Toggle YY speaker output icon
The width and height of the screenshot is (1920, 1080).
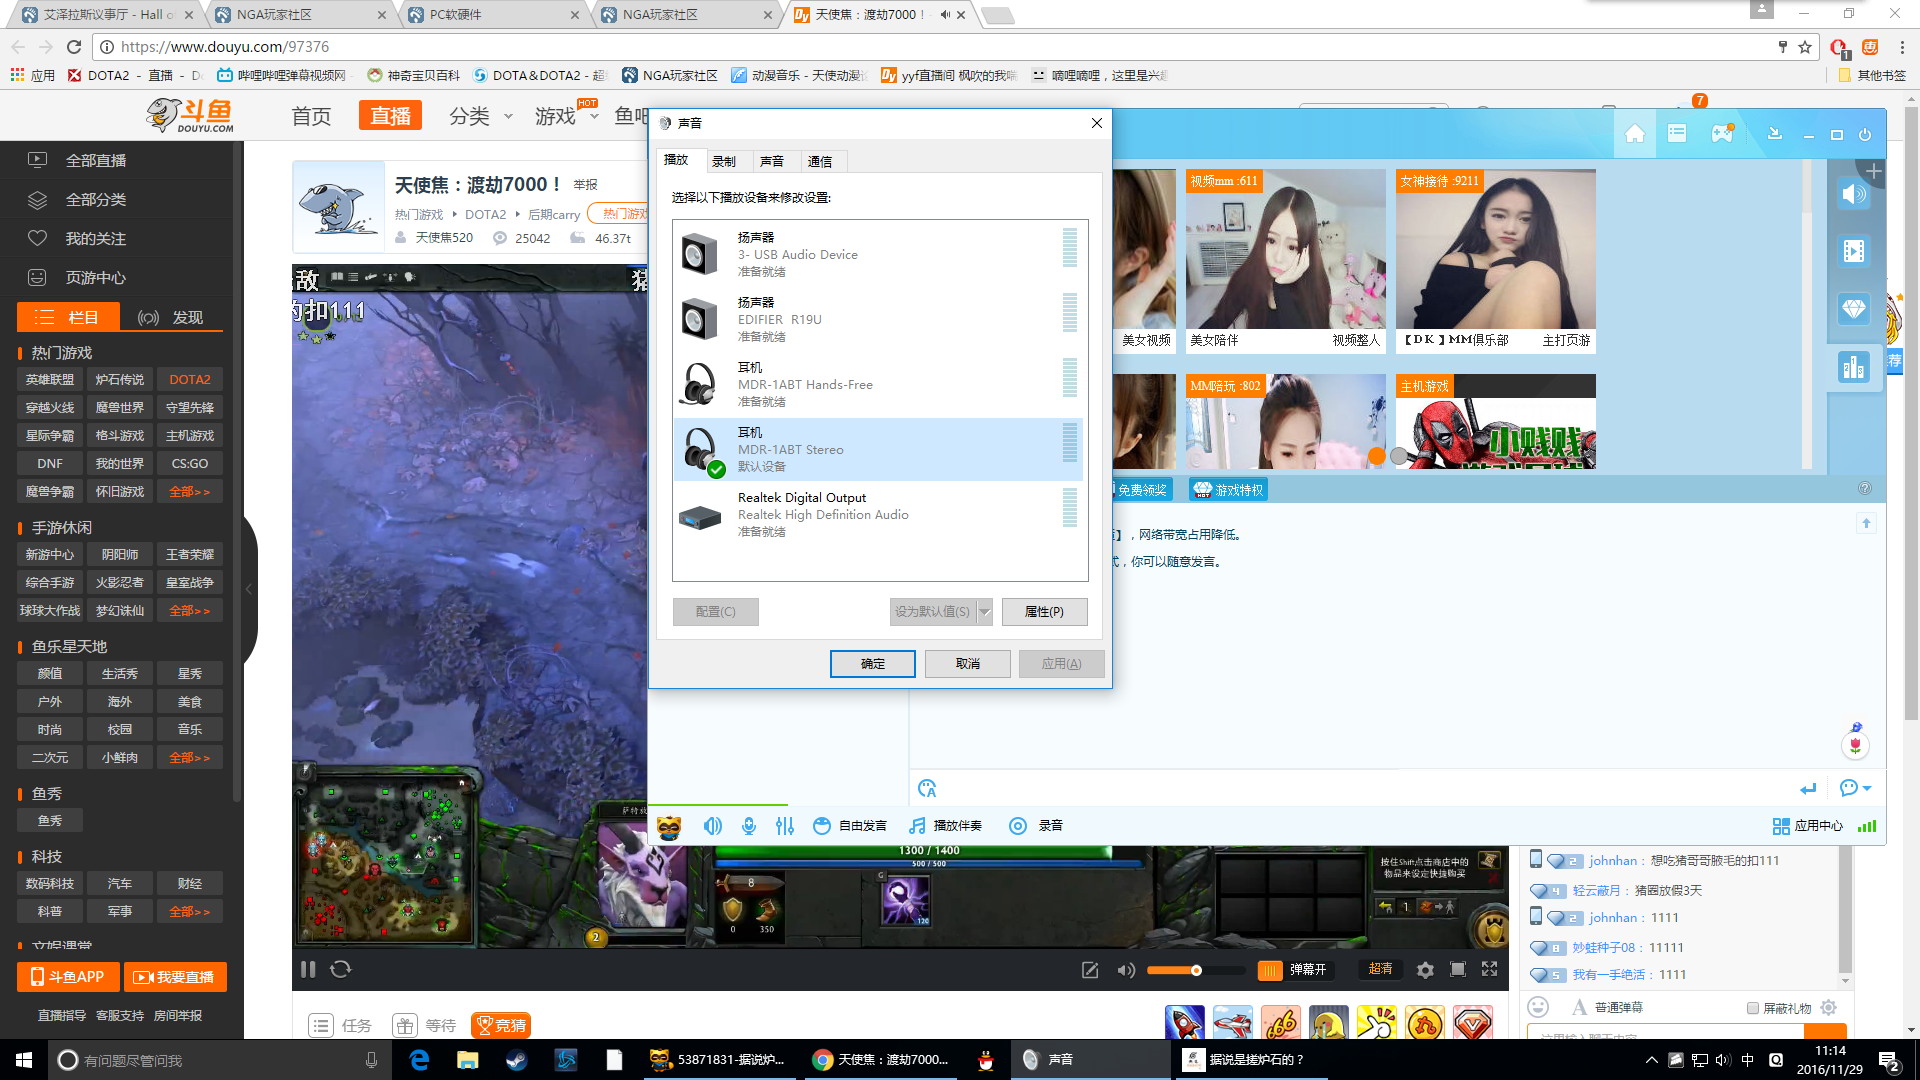tap(712, 826)
